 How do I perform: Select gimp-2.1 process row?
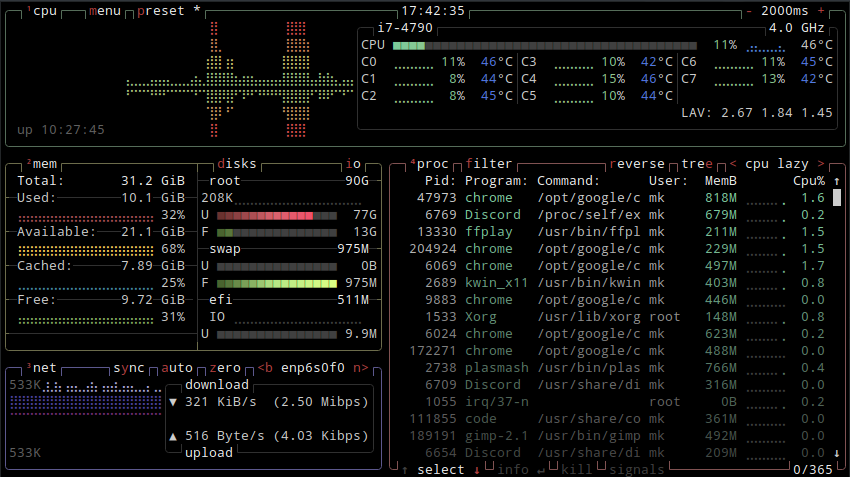coord(617,436)
